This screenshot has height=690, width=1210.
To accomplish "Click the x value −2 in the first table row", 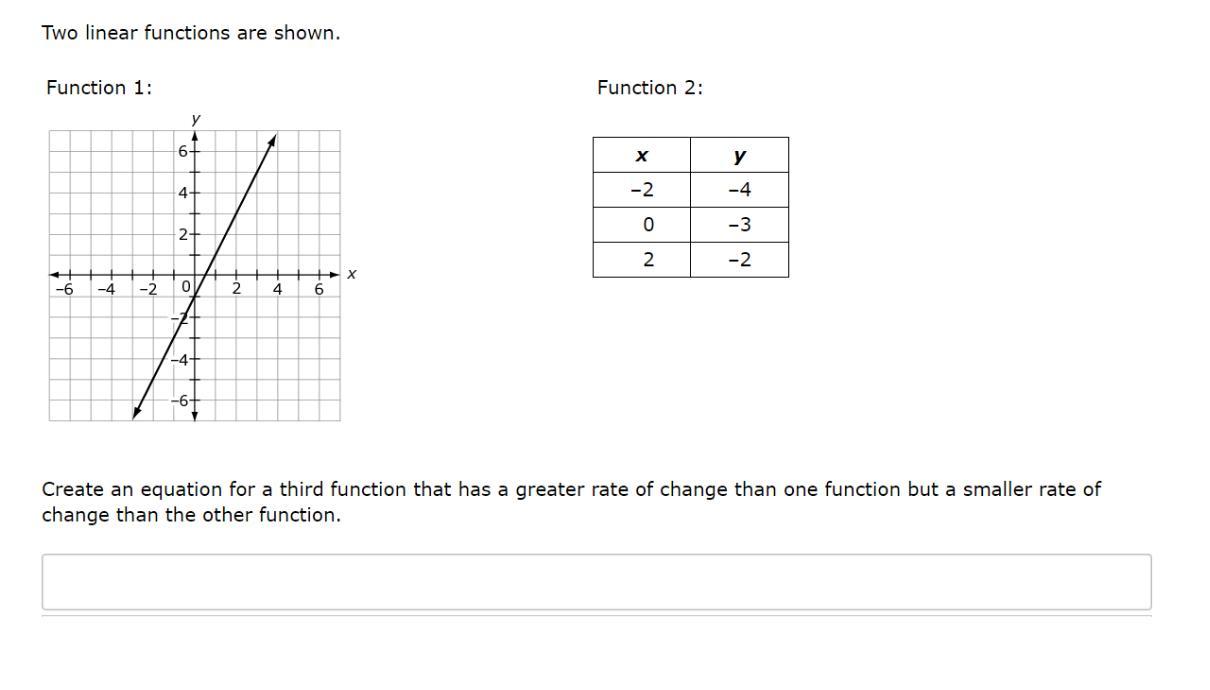I will [x=641, y=190].
